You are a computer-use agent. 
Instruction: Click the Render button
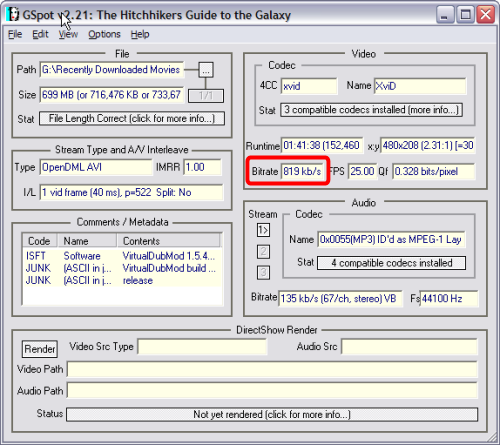[40, 349]
